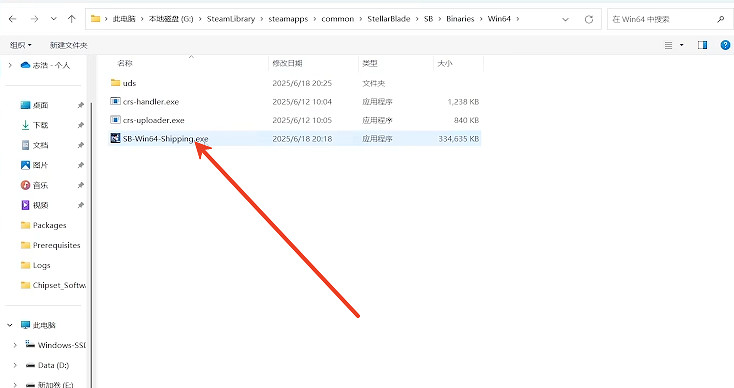Select SB in the address path

[428, 19]
